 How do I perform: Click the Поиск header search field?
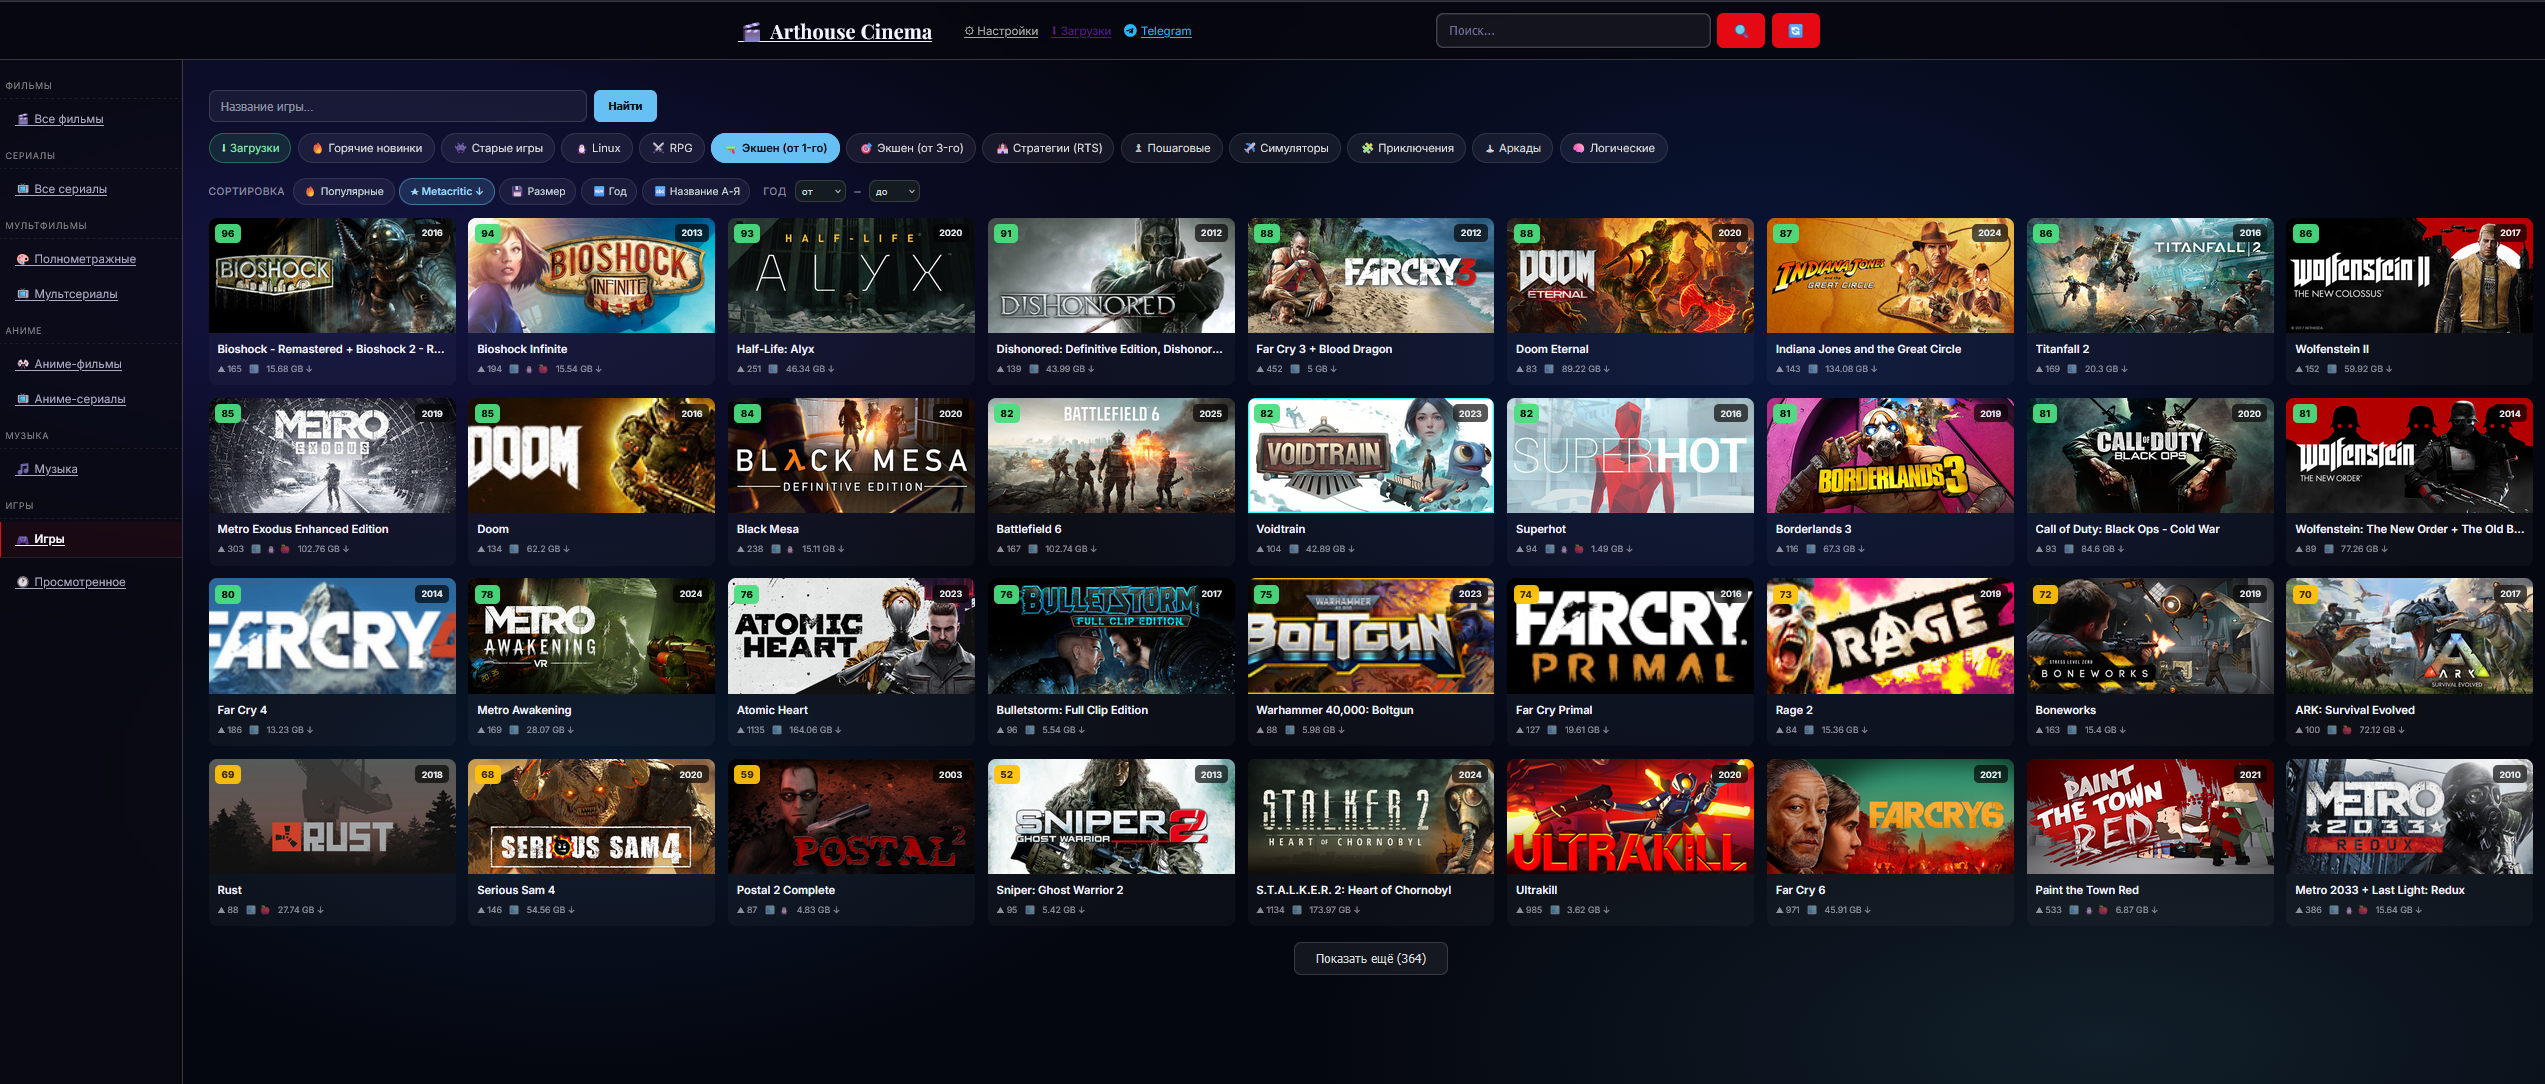coord(1573,31)
